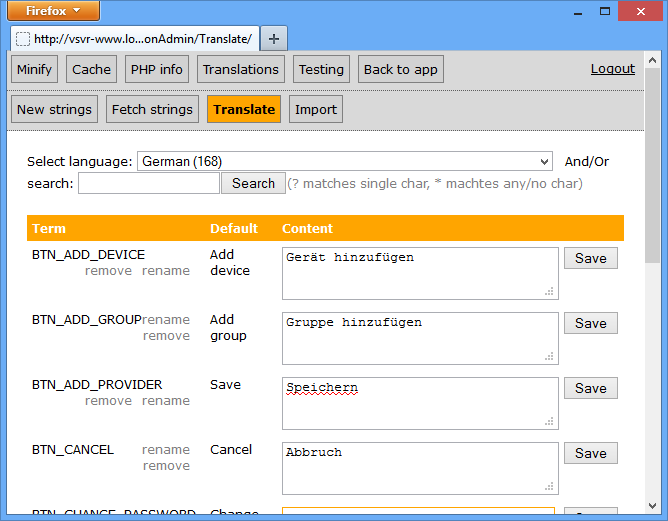This screenshot has height=521, width=668.
Task: Click the vertical scrollbar thumb
Action: (652, 166)
